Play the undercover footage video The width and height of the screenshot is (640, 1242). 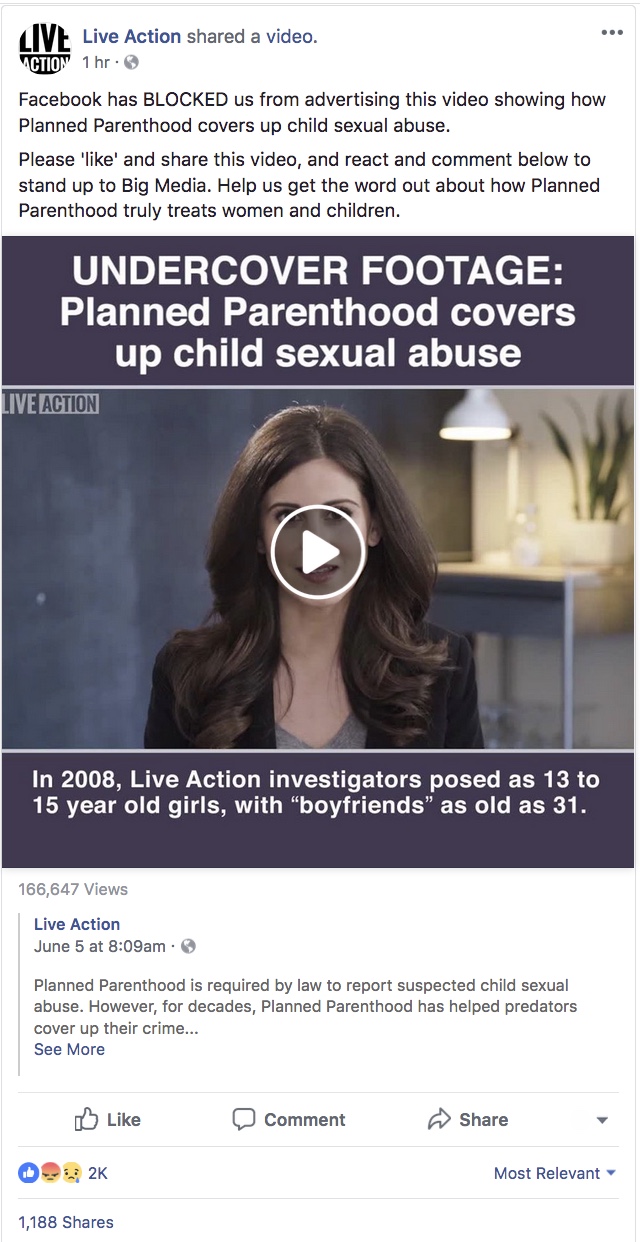318,553
